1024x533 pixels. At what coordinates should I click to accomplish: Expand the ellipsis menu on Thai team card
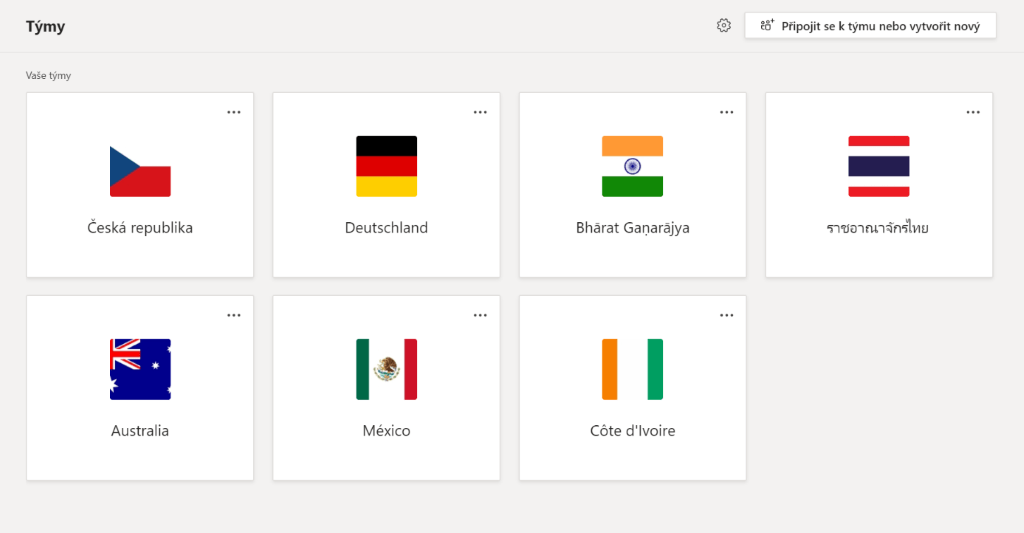[973, 112]
